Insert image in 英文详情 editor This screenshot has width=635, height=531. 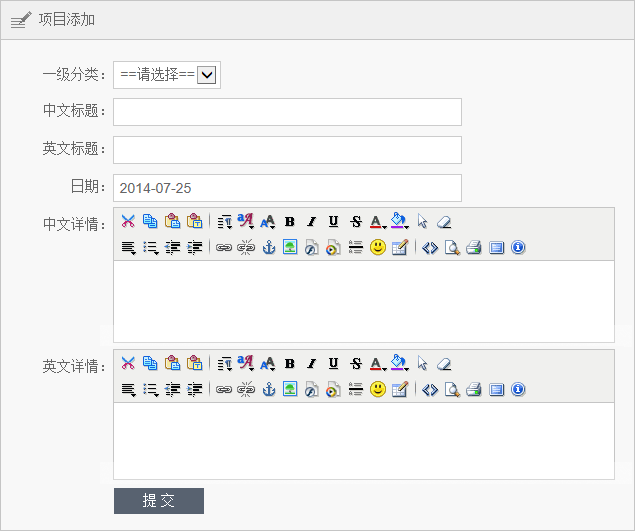coord(290,390)
